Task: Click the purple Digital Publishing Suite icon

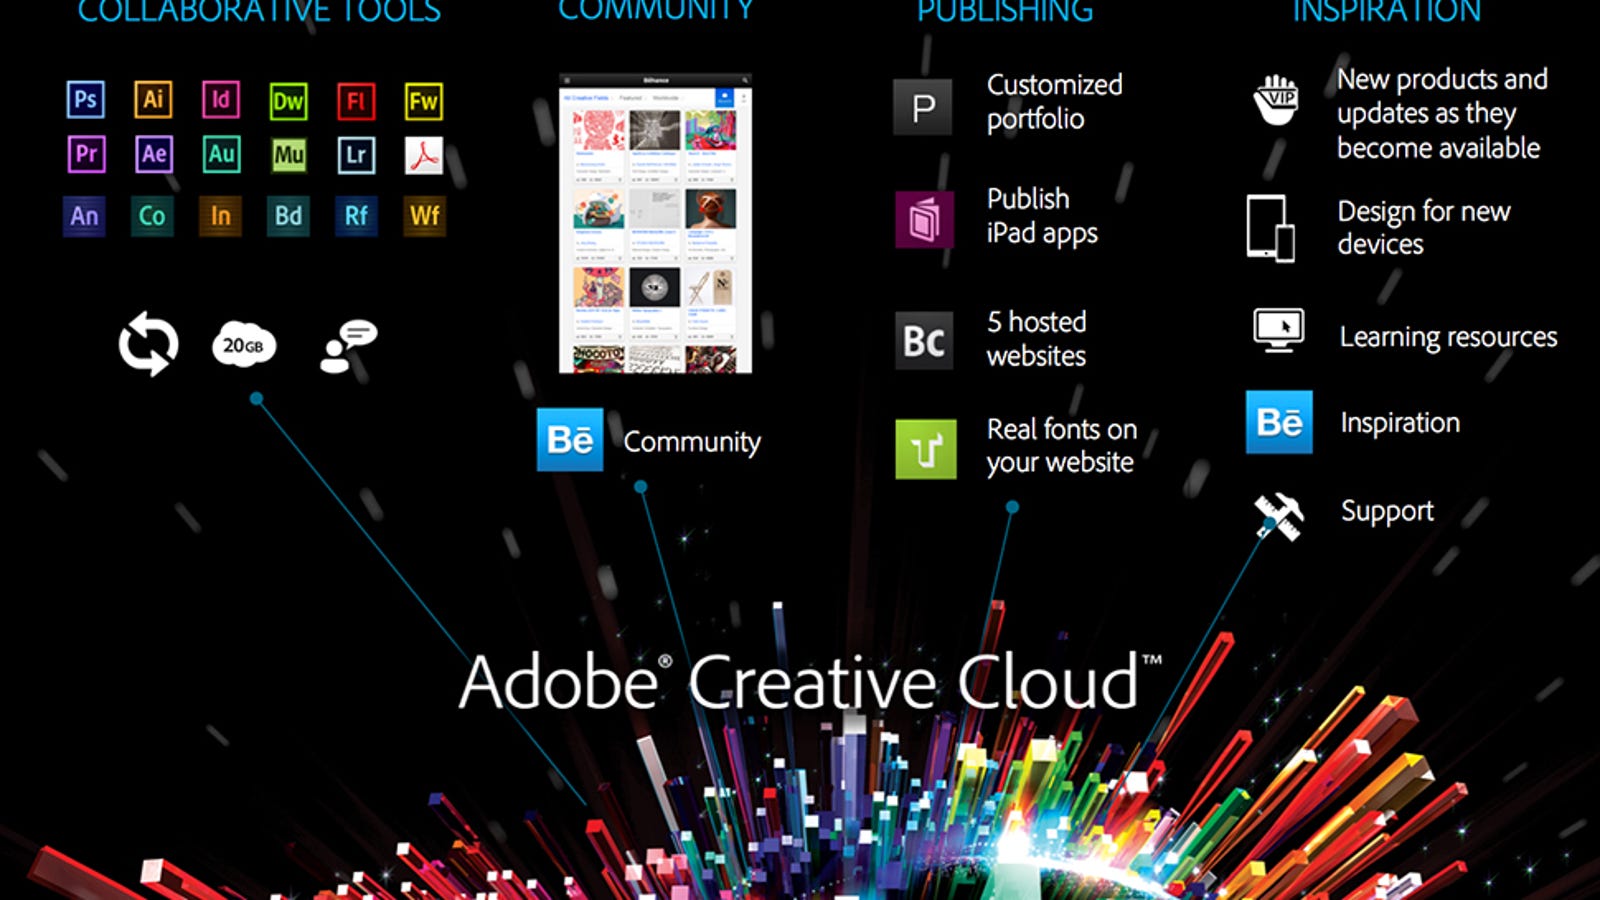Action: [924, 219]
